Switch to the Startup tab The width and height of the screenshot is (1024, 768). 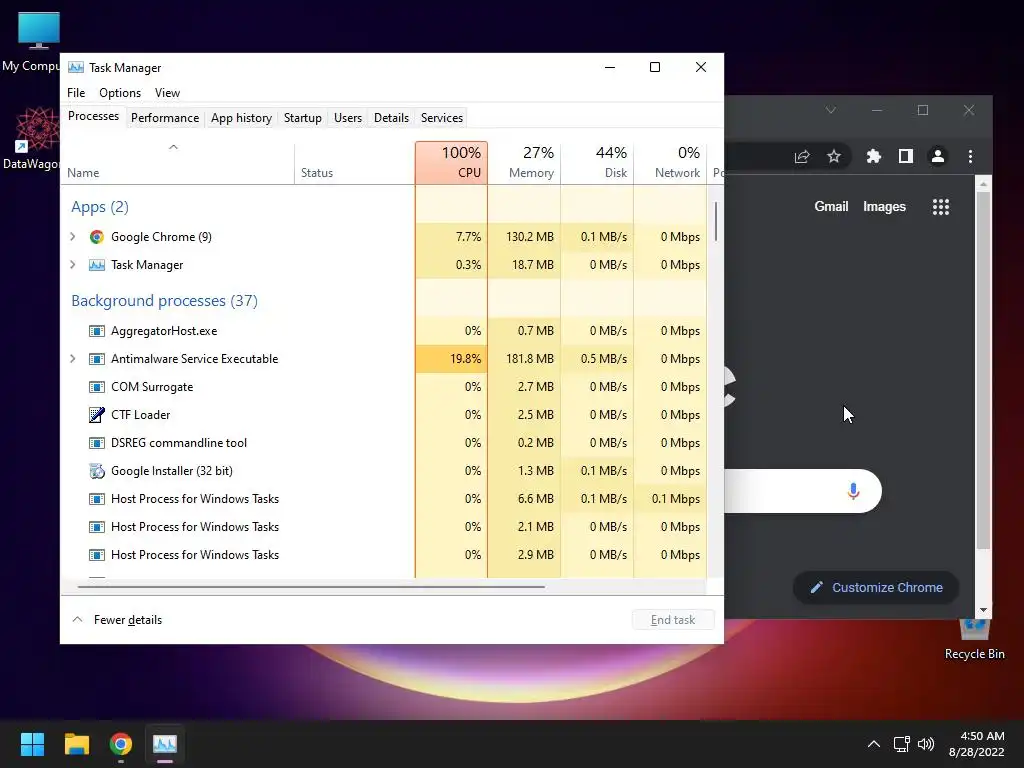(302, 118)
